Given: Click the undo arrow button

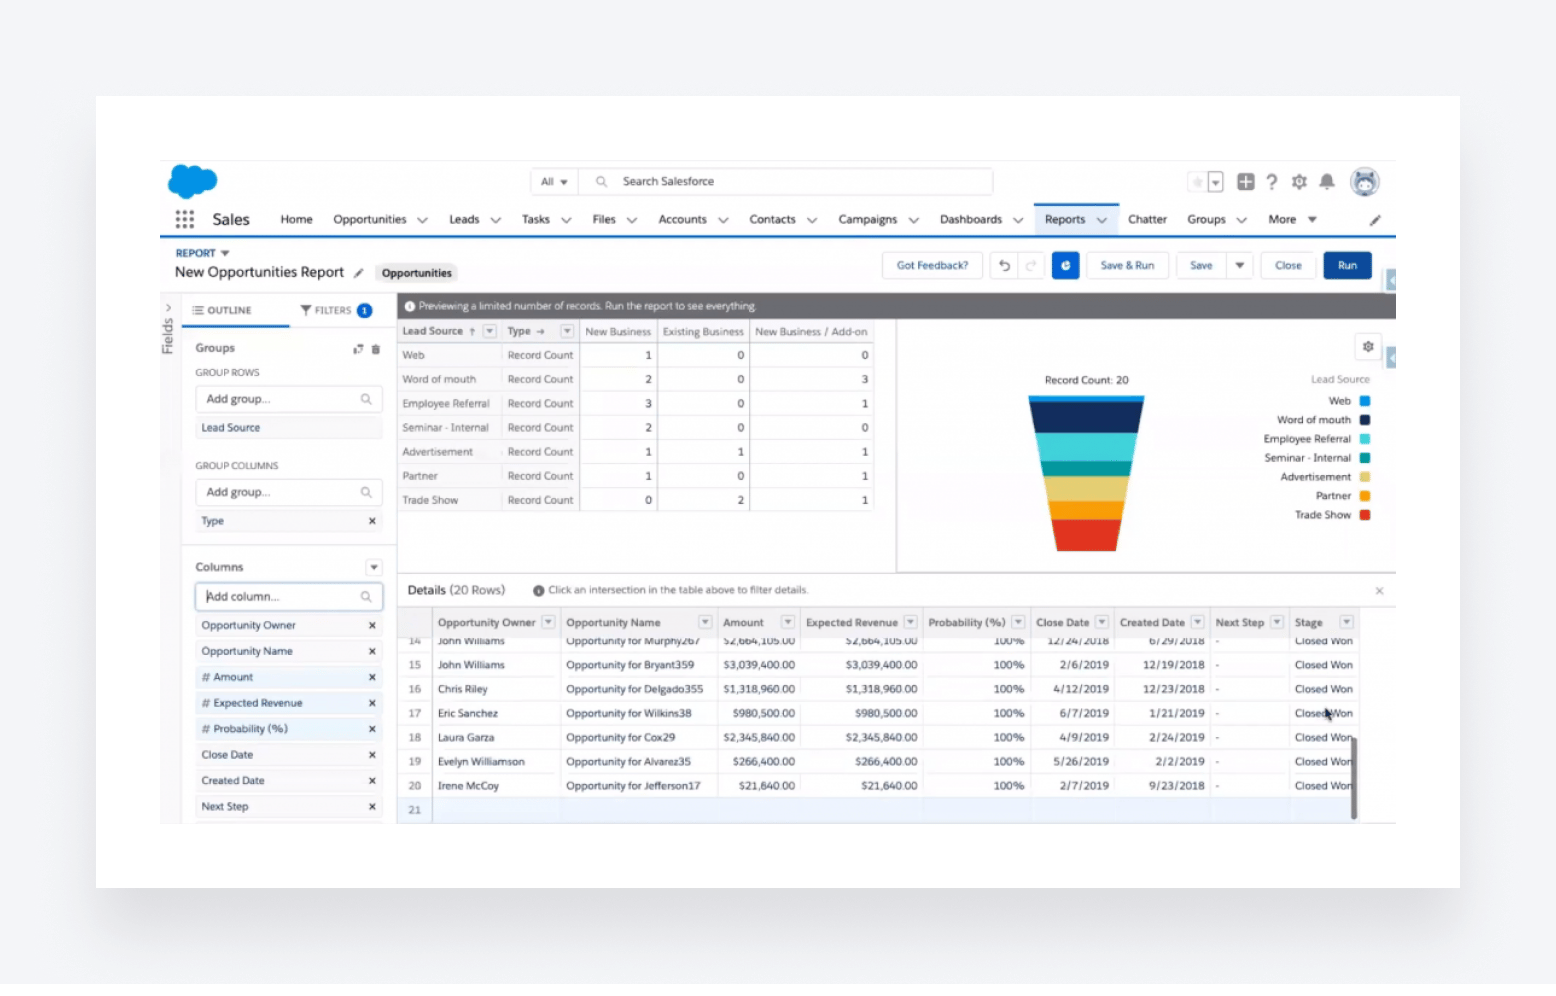Looking at the screenshot, I should [x=1004, y=266].
